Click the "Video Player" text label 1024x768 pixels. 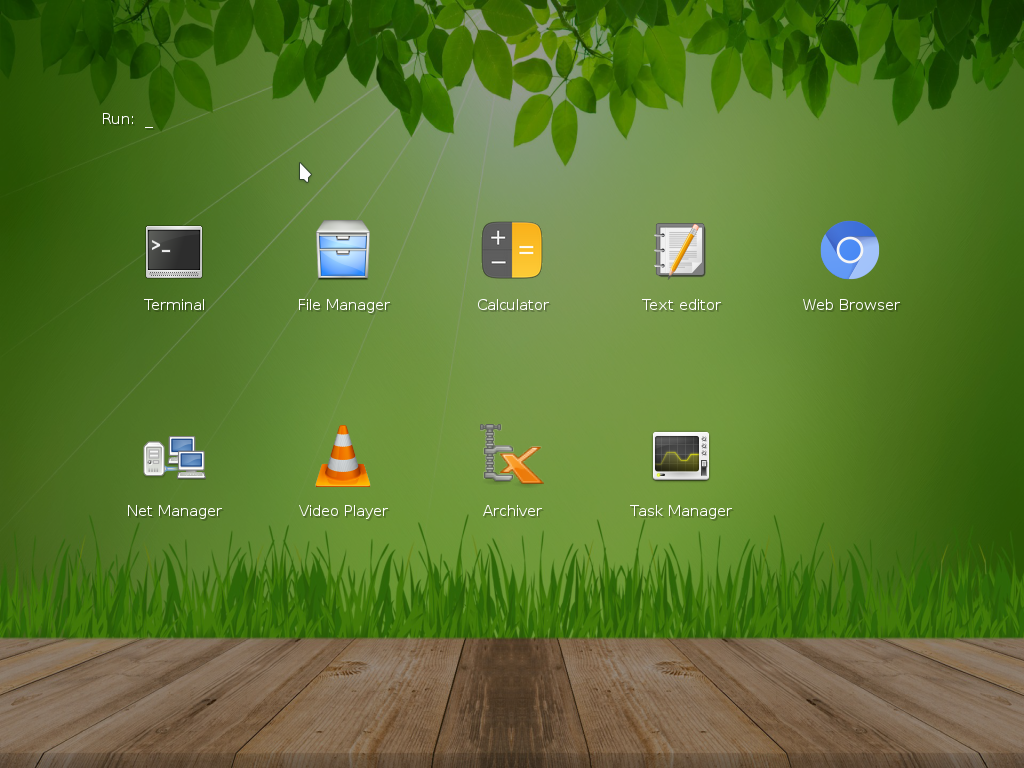click(343, 511)
